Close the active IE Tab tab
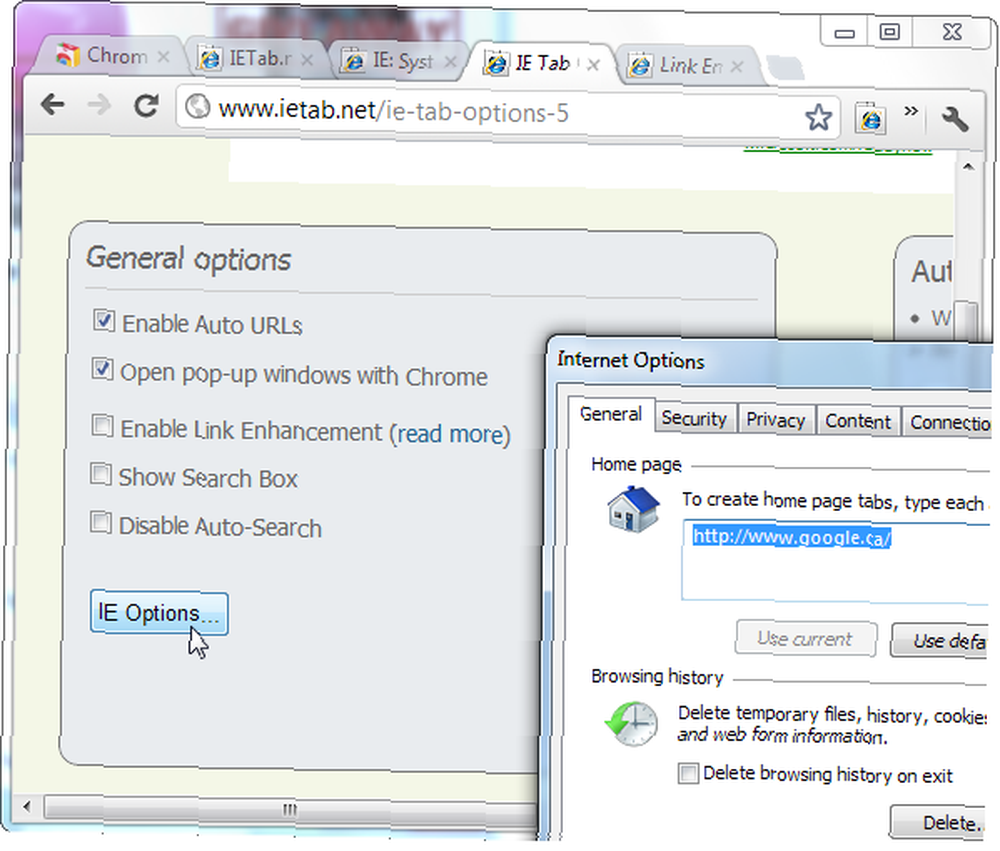The image size is (1000, 851). click(593, 64)
